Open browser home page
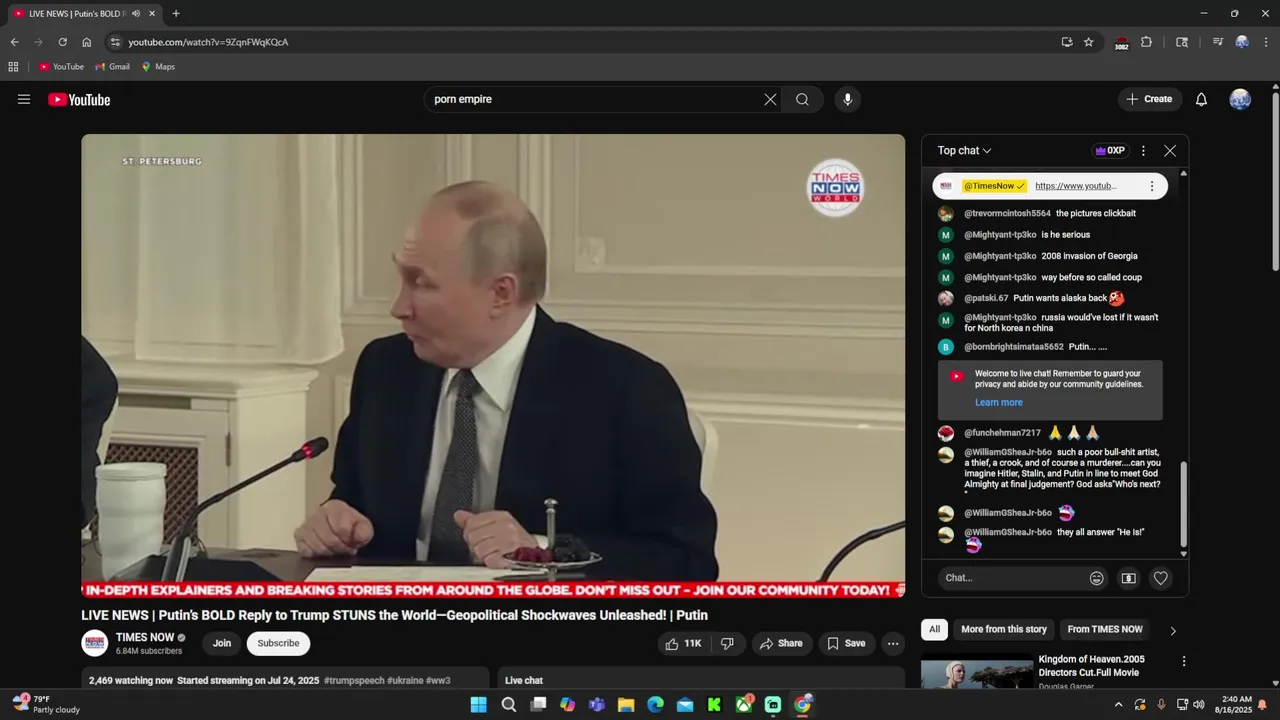 (87, 42)
